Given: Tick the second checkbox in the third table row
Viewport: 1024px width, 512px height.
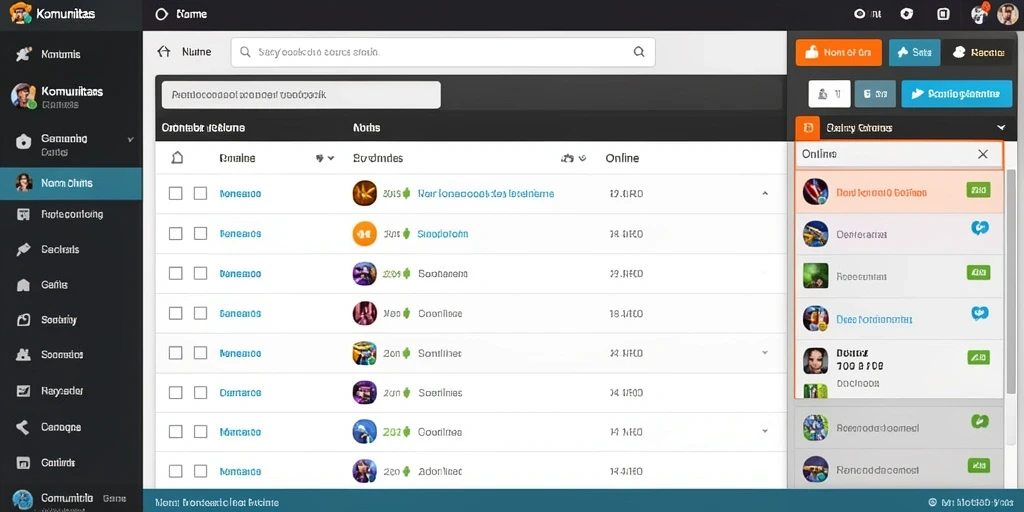Looking at the screenshot, I should click(200, 274).
